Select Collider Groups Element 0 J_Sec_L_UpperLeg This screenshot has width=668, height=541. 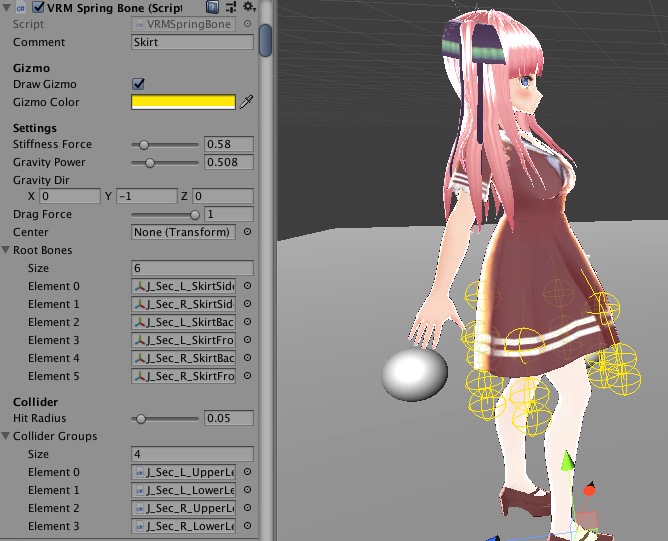(183, 472)
